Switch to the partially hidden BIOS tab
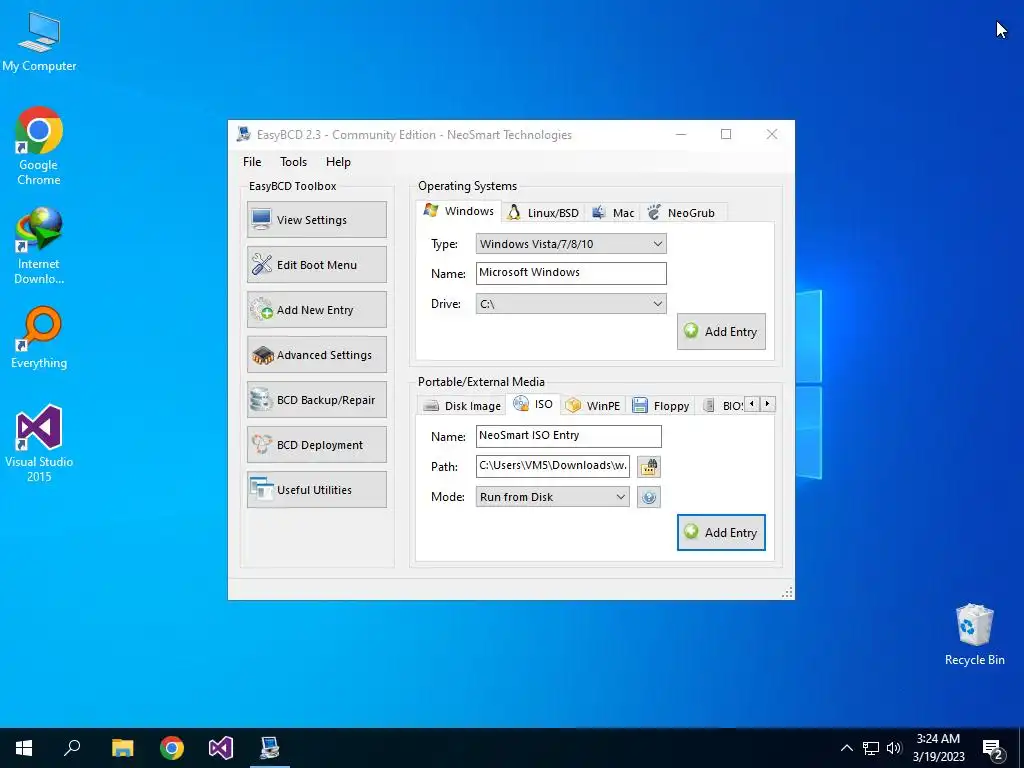Viewport: 1024px width, 768px height. tap(724, 406)
